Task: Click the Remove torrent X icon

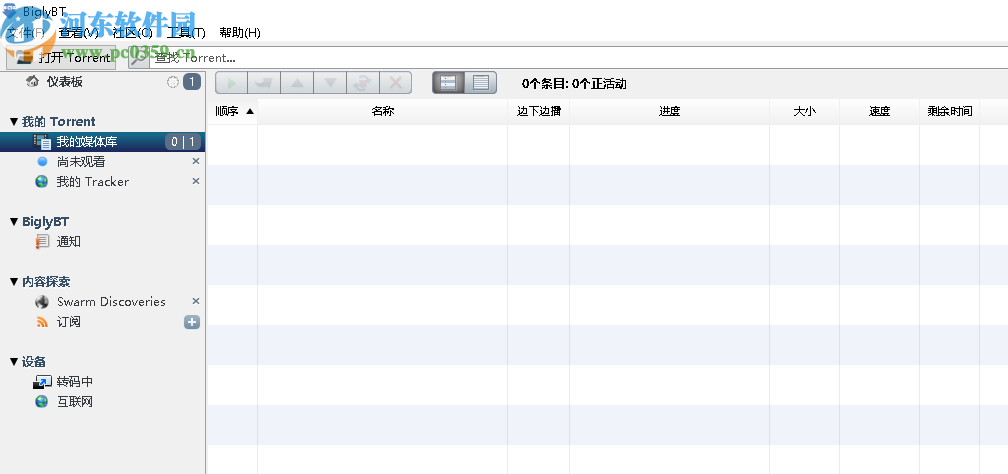Action: pyautogui.click(x=396, y=83)
